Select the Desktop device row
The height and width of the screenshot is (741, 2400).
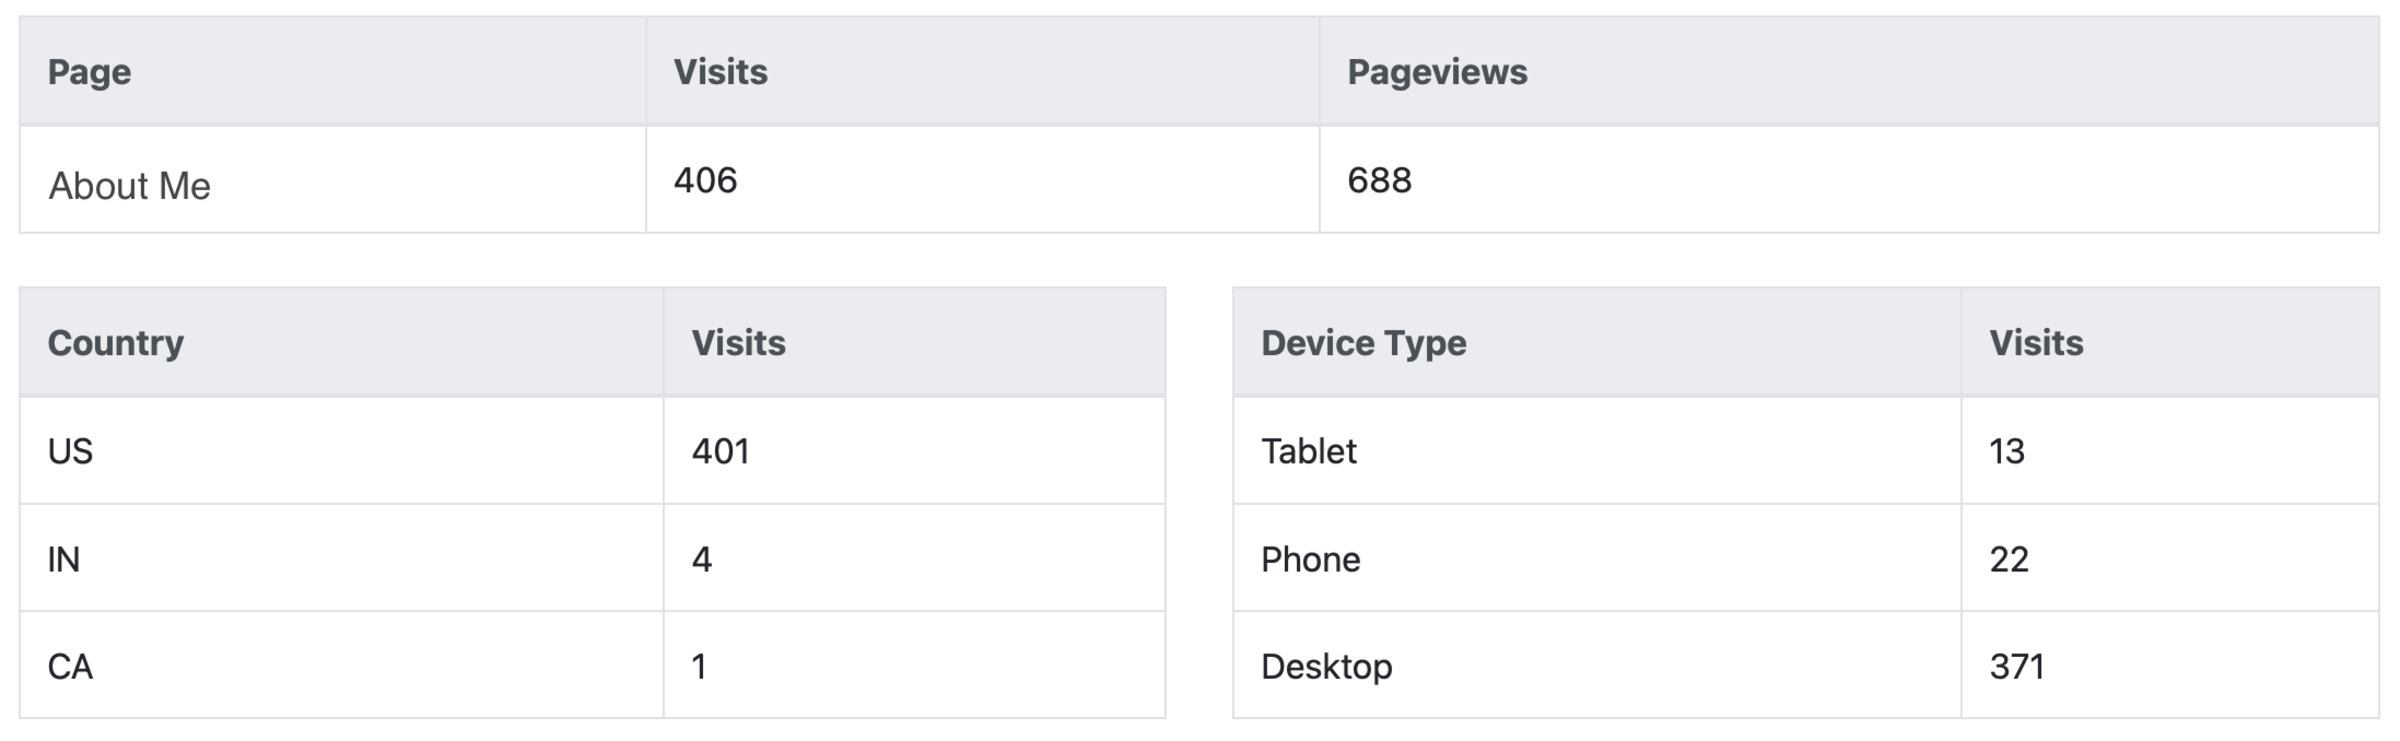(1326, 667)
